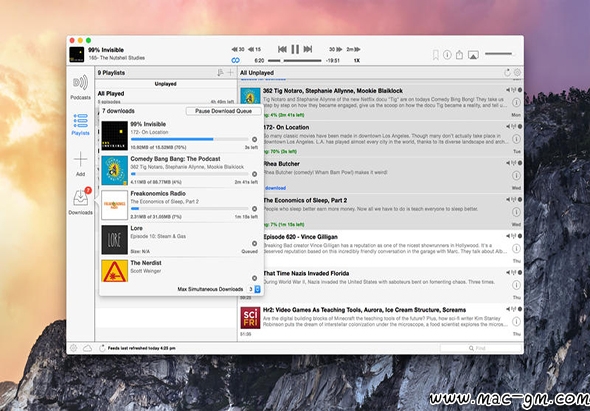Show info for Rhea Butcher episode

[516, 175]
